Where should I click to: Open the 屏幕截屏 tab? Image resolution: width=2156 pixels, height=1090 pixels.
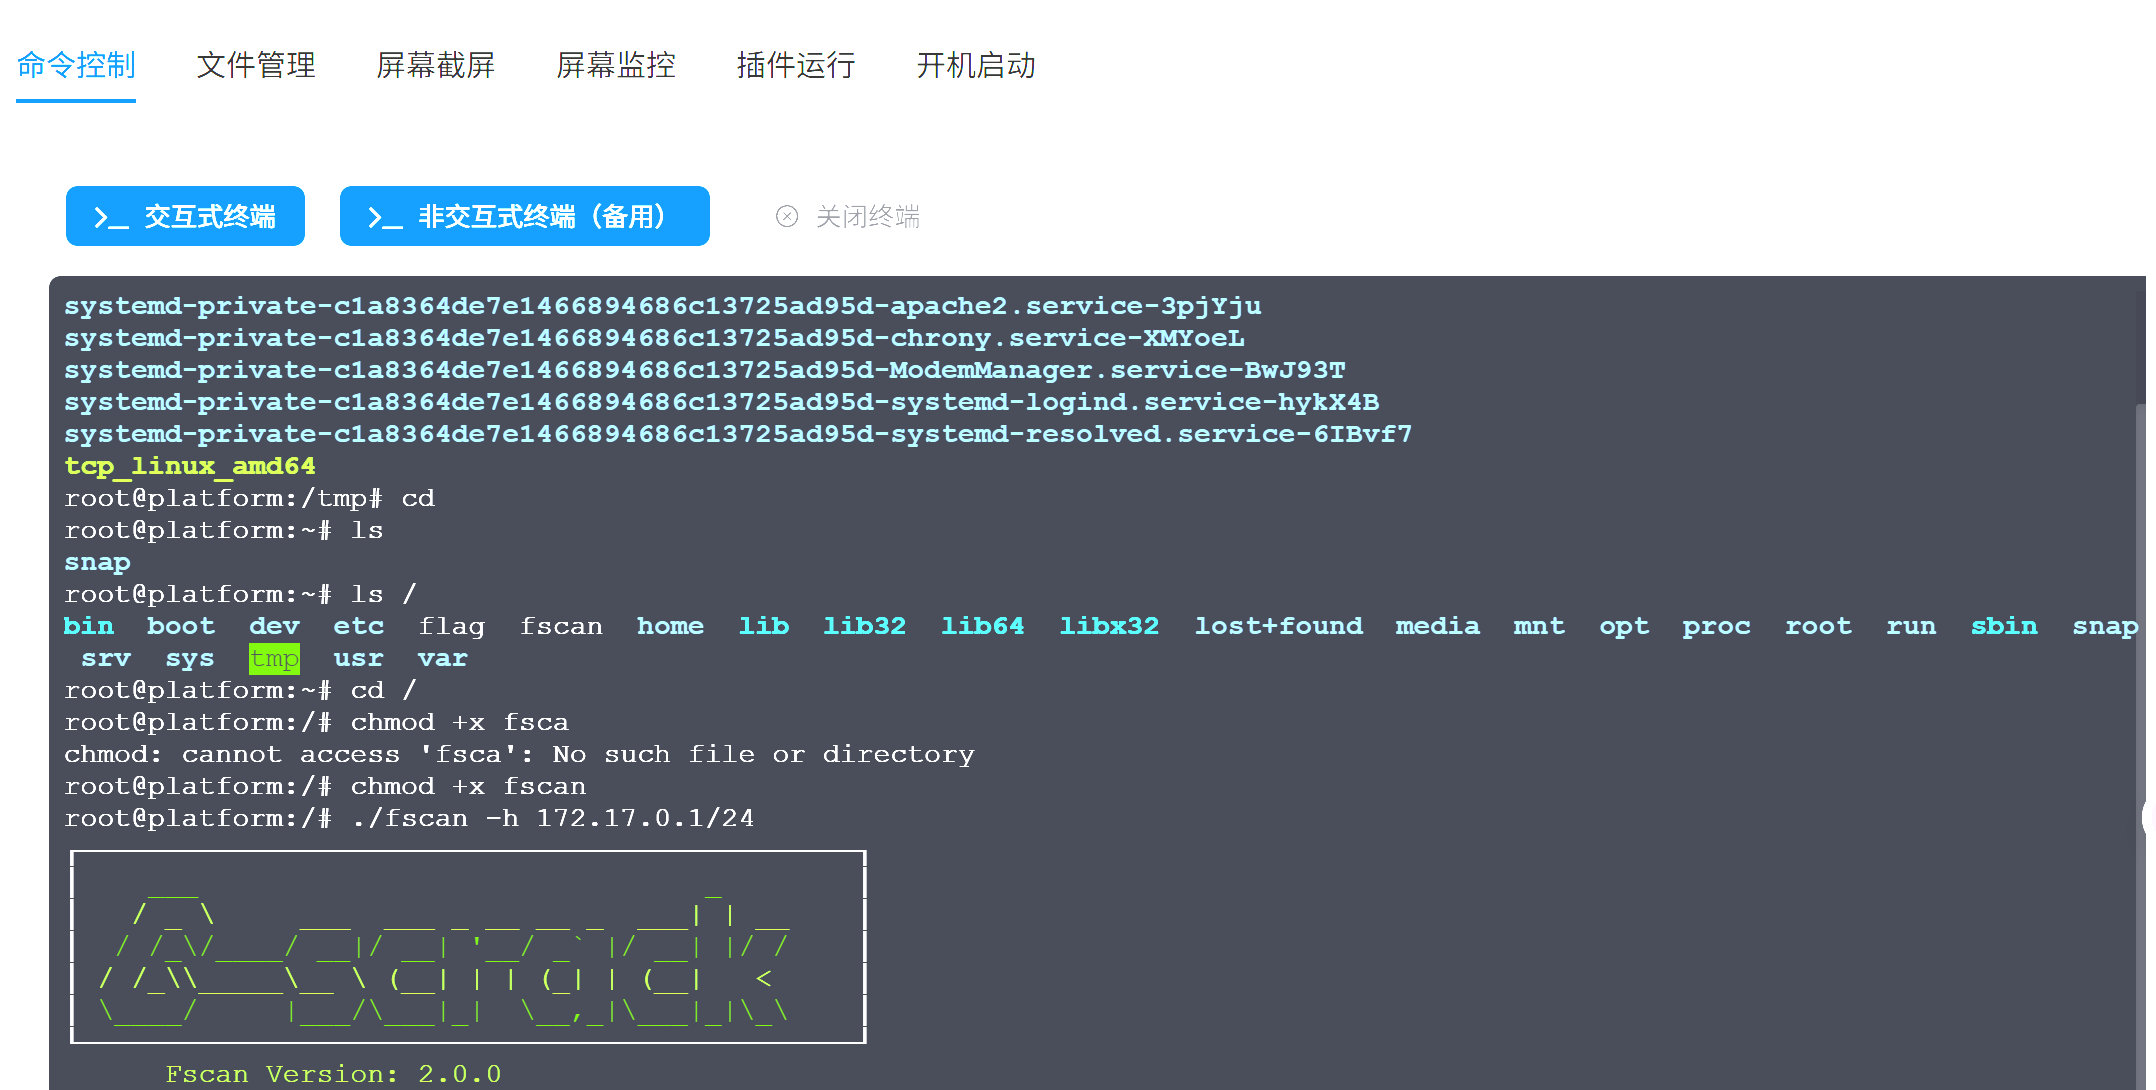436,65
